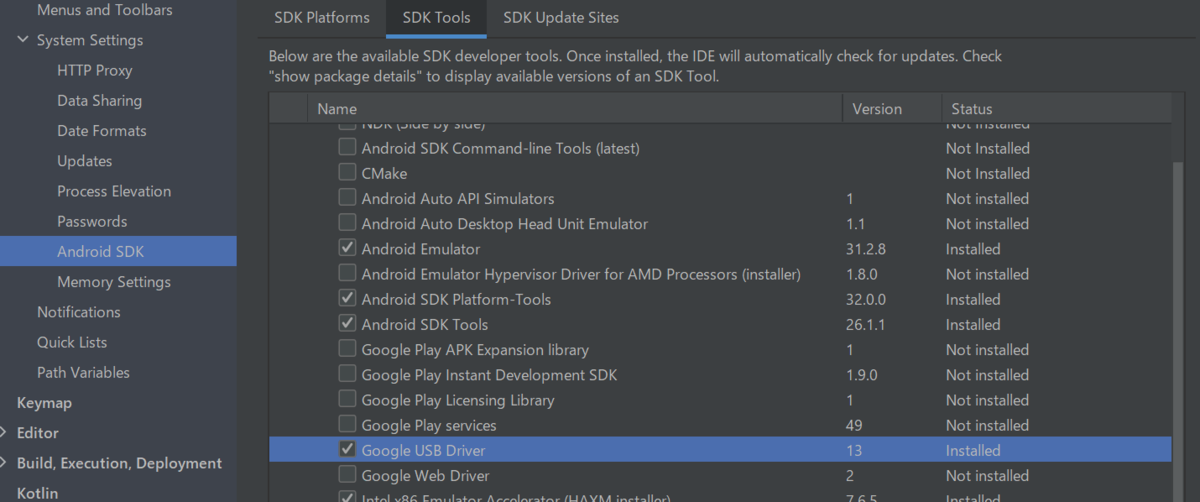The height and width of the screenshot is (502, 1200).
Task: Open Path Variables settings
Action: click(x=84, y=372)
